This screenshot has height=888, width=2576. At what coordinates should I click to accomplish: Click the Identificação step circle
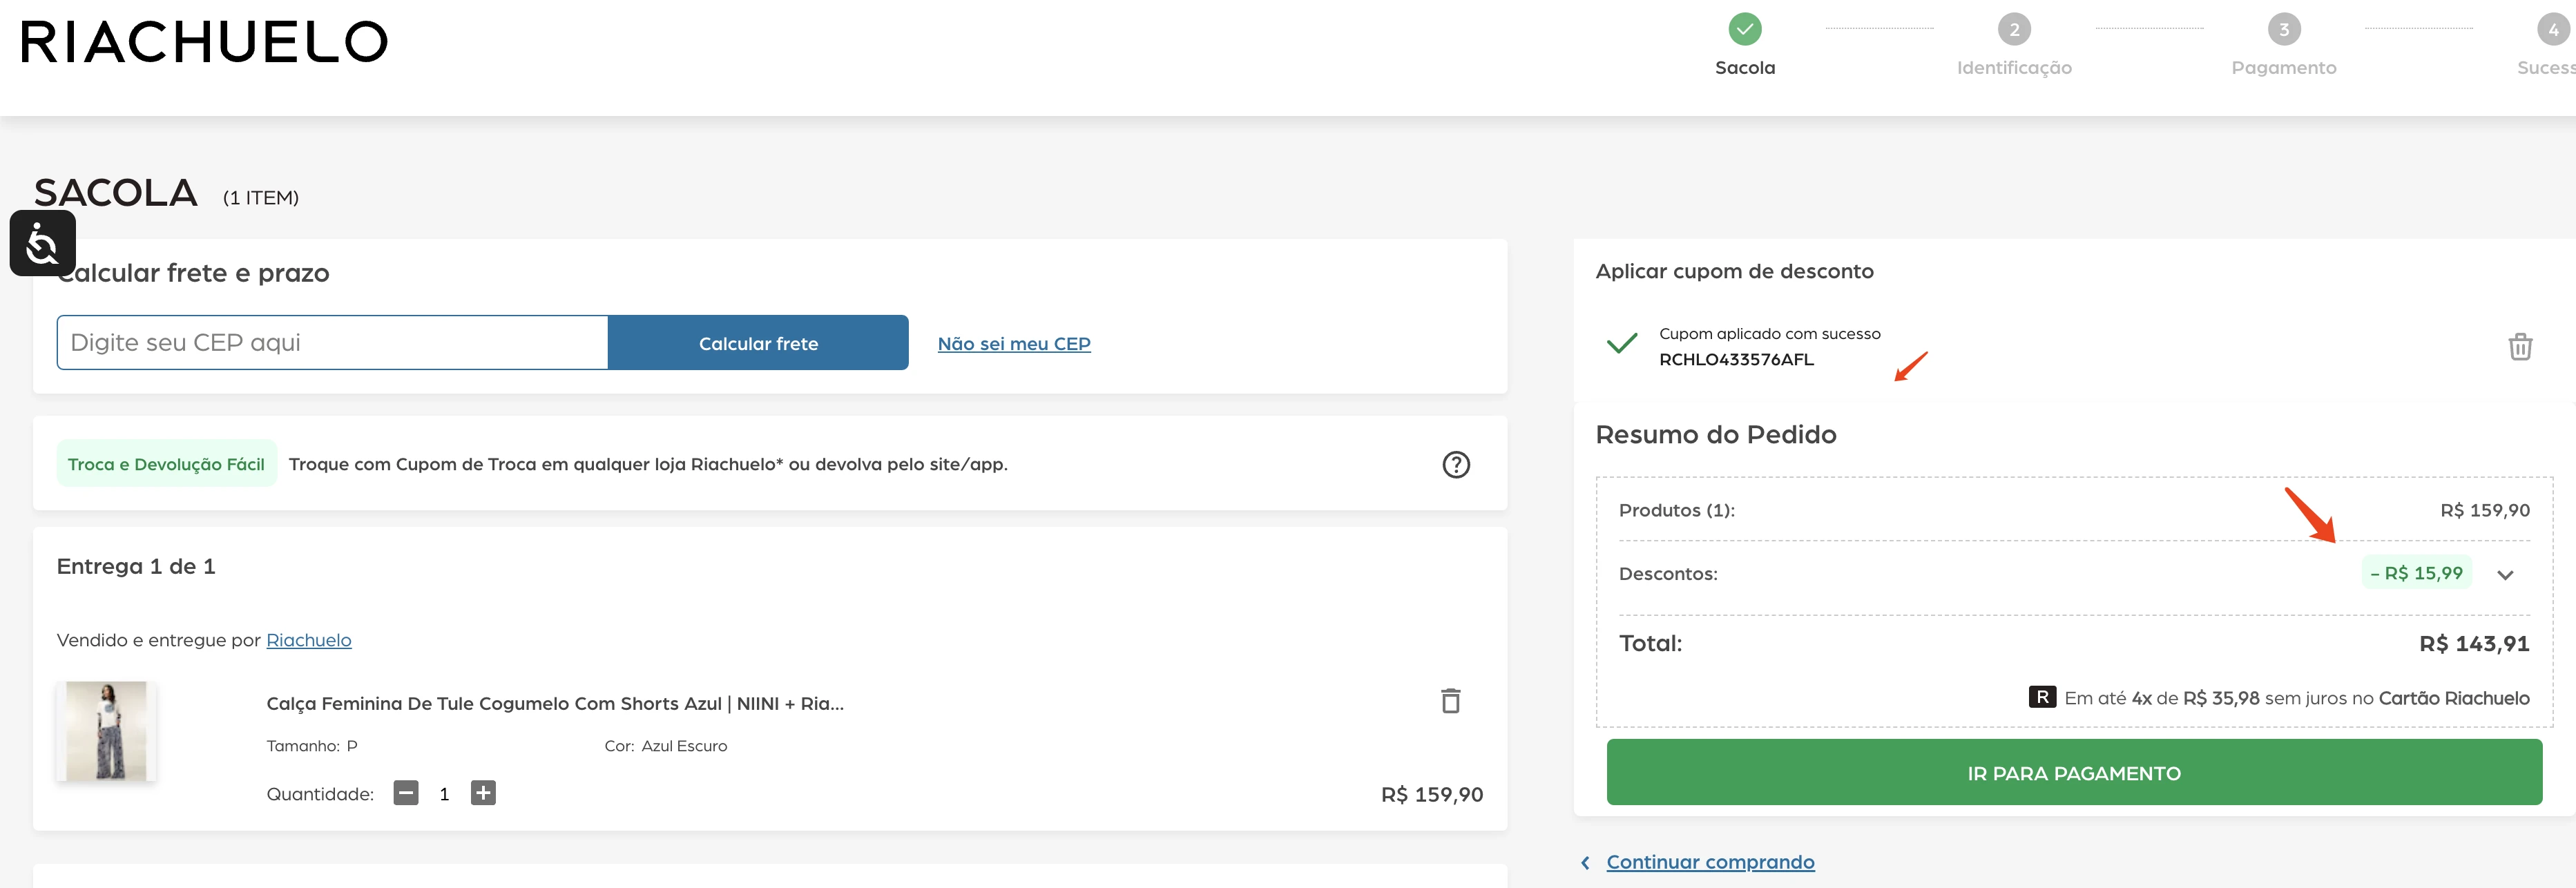[x=2014, y=29]
